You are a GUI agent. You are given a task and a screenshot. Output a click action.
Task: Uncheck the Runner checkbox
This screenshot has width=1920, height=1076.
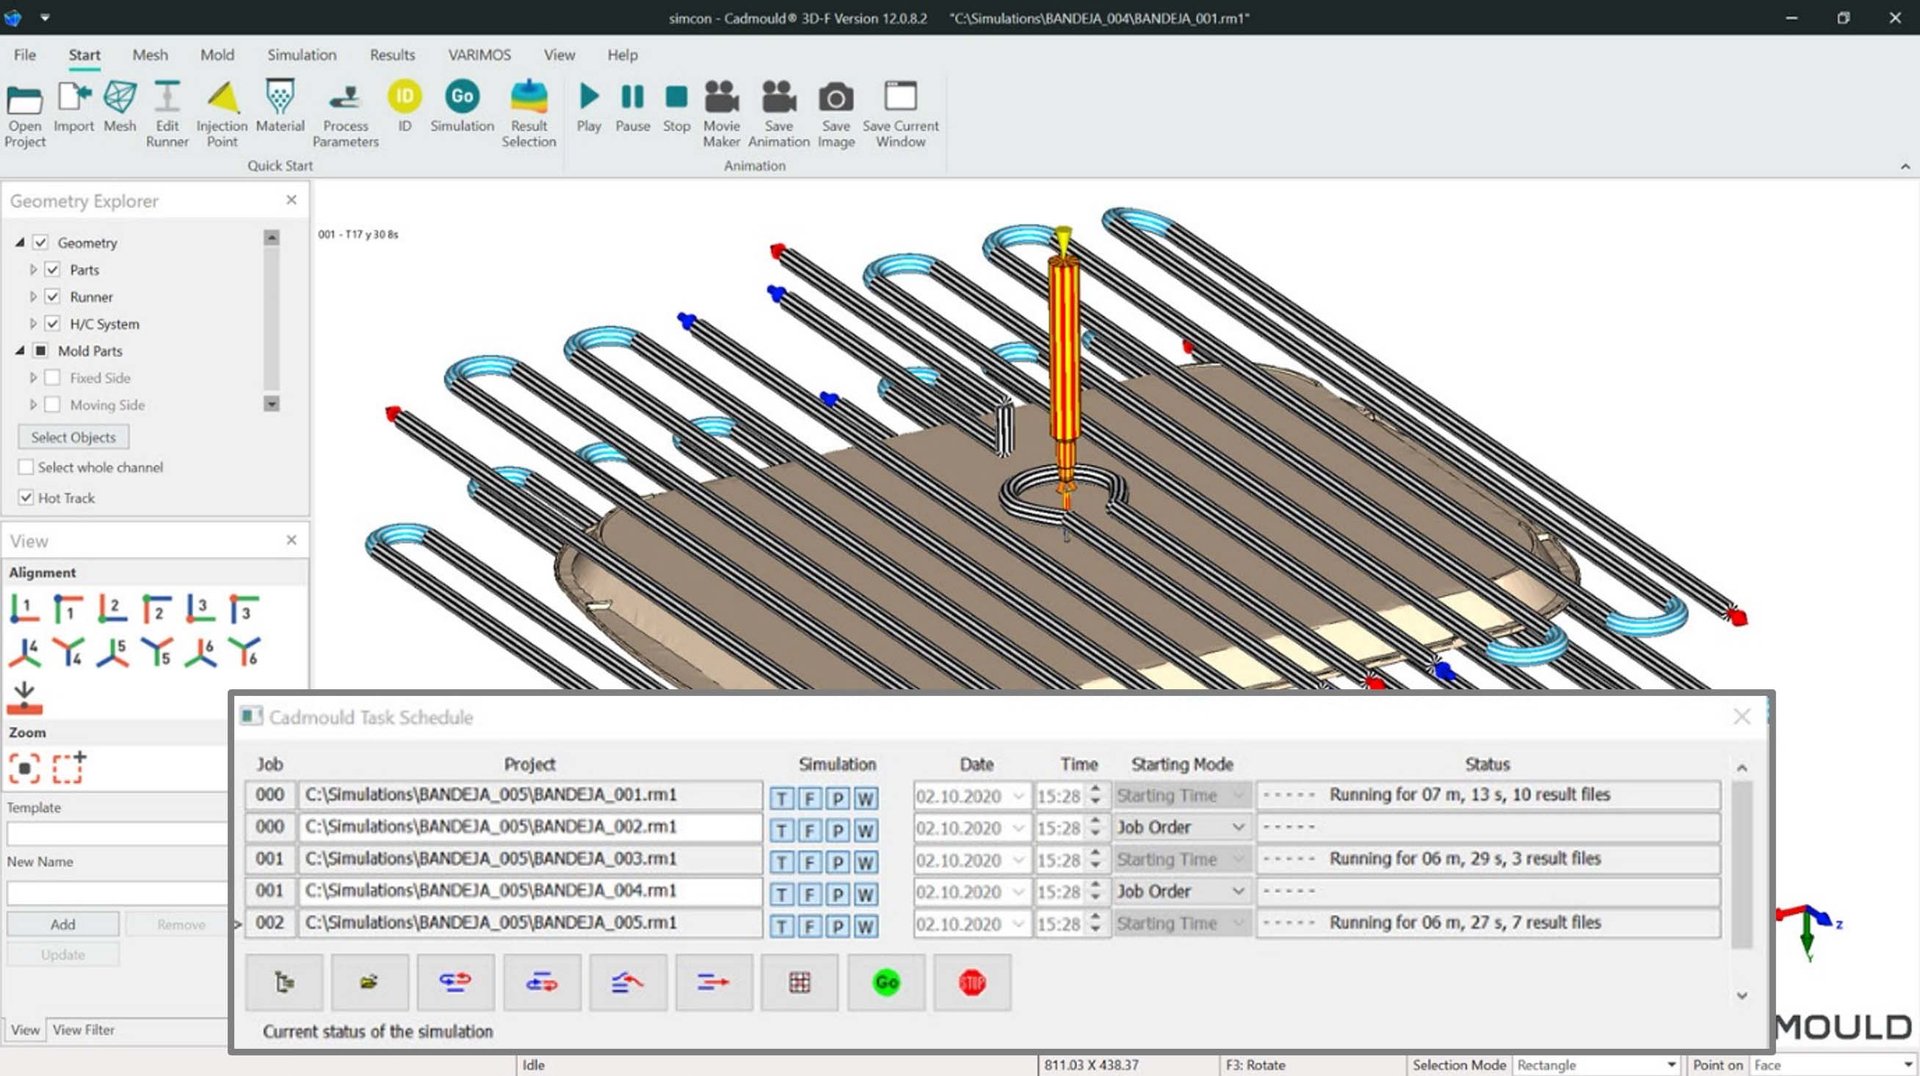click(x=53, y=296)
